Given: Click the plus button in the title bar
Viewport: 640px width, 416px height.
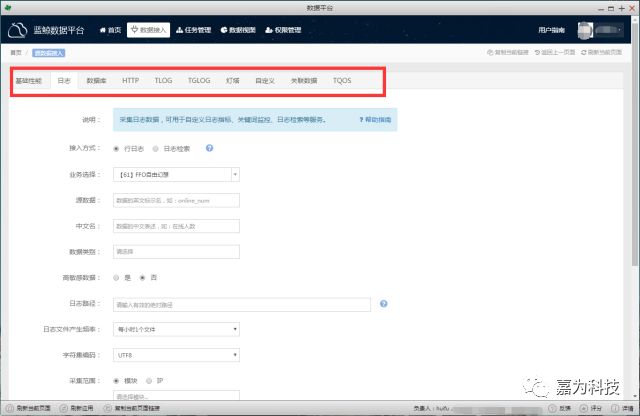Looking at the screenshot, I should point(622,8).
